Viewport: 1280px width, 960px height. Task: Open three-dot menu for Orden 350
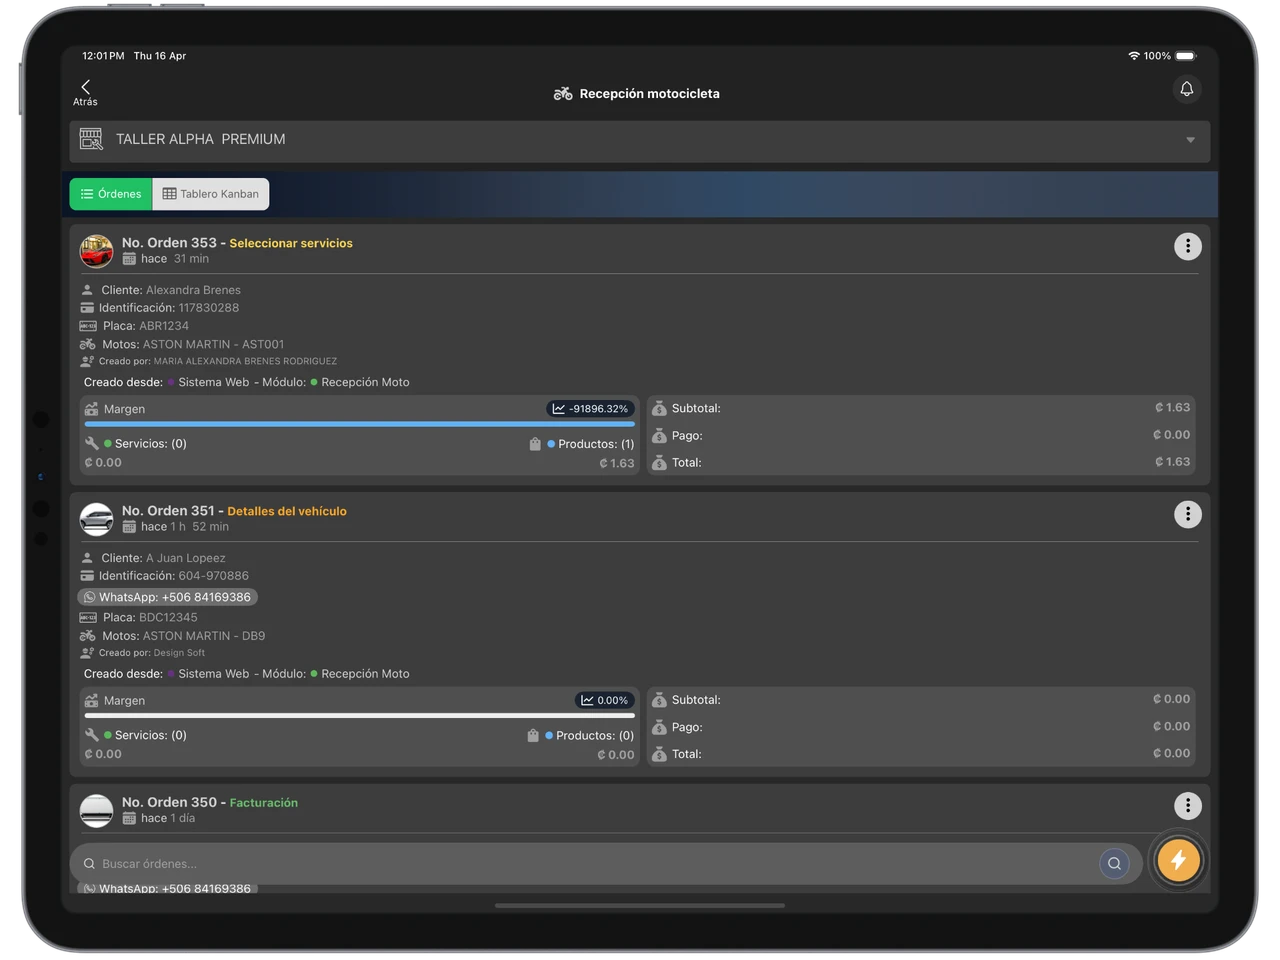[x=1187, y=806]
